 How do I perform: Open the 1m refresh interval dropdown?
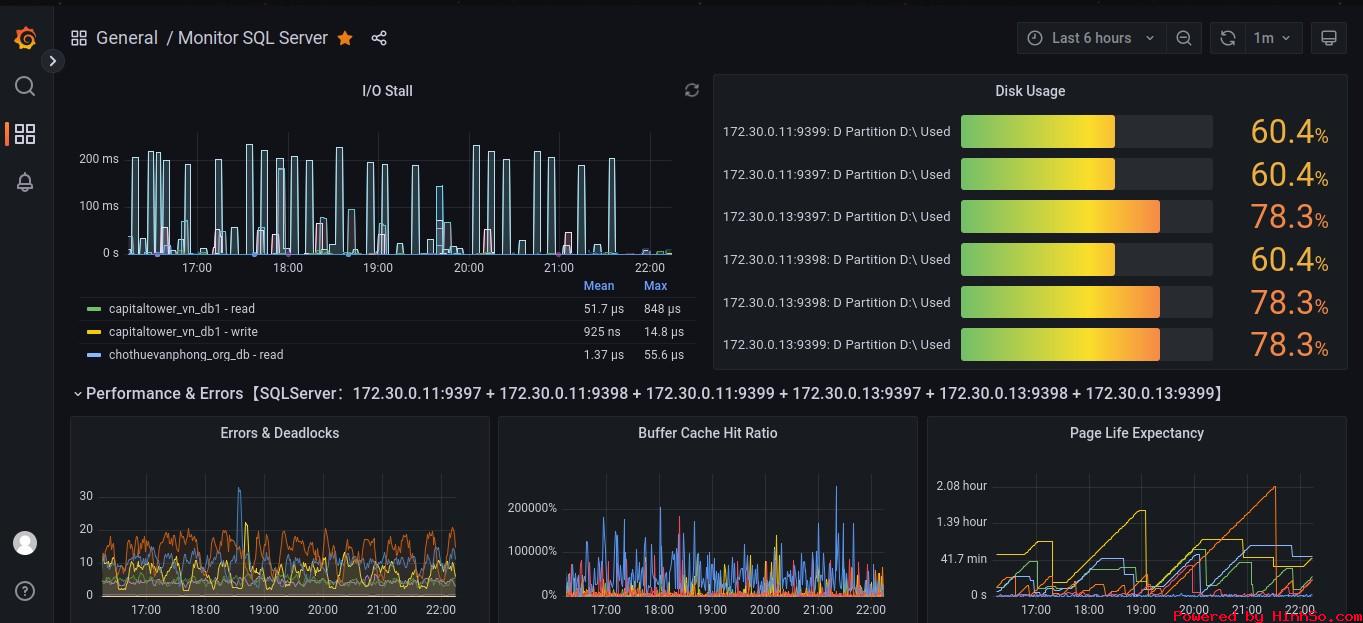[x=1272, y=38]
